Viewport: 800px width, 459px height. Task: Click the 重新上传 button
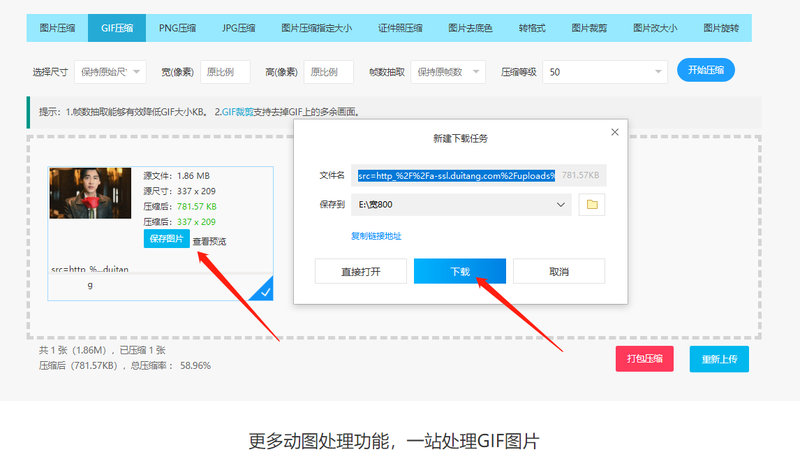tap(719, 359)
